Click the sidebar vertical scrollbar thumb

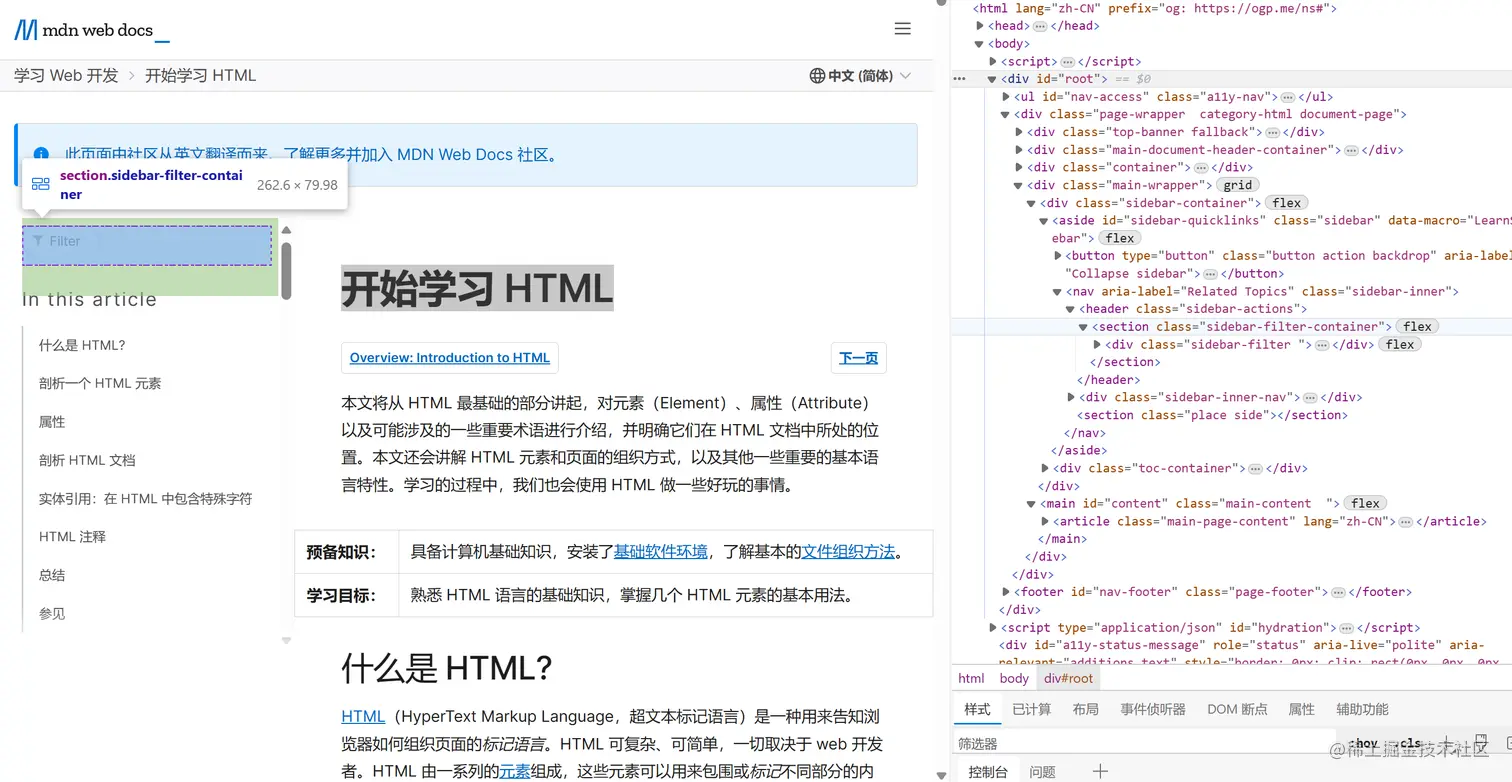(x=286, y=270)
